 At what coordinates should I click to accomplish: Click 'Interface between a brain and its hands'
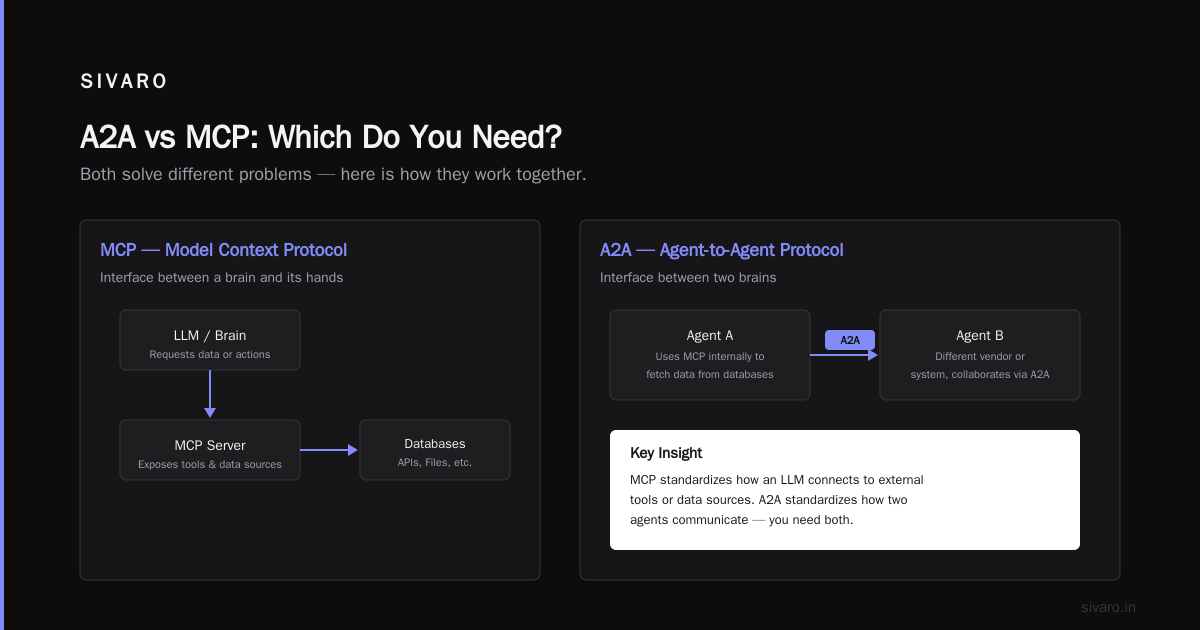222,277
